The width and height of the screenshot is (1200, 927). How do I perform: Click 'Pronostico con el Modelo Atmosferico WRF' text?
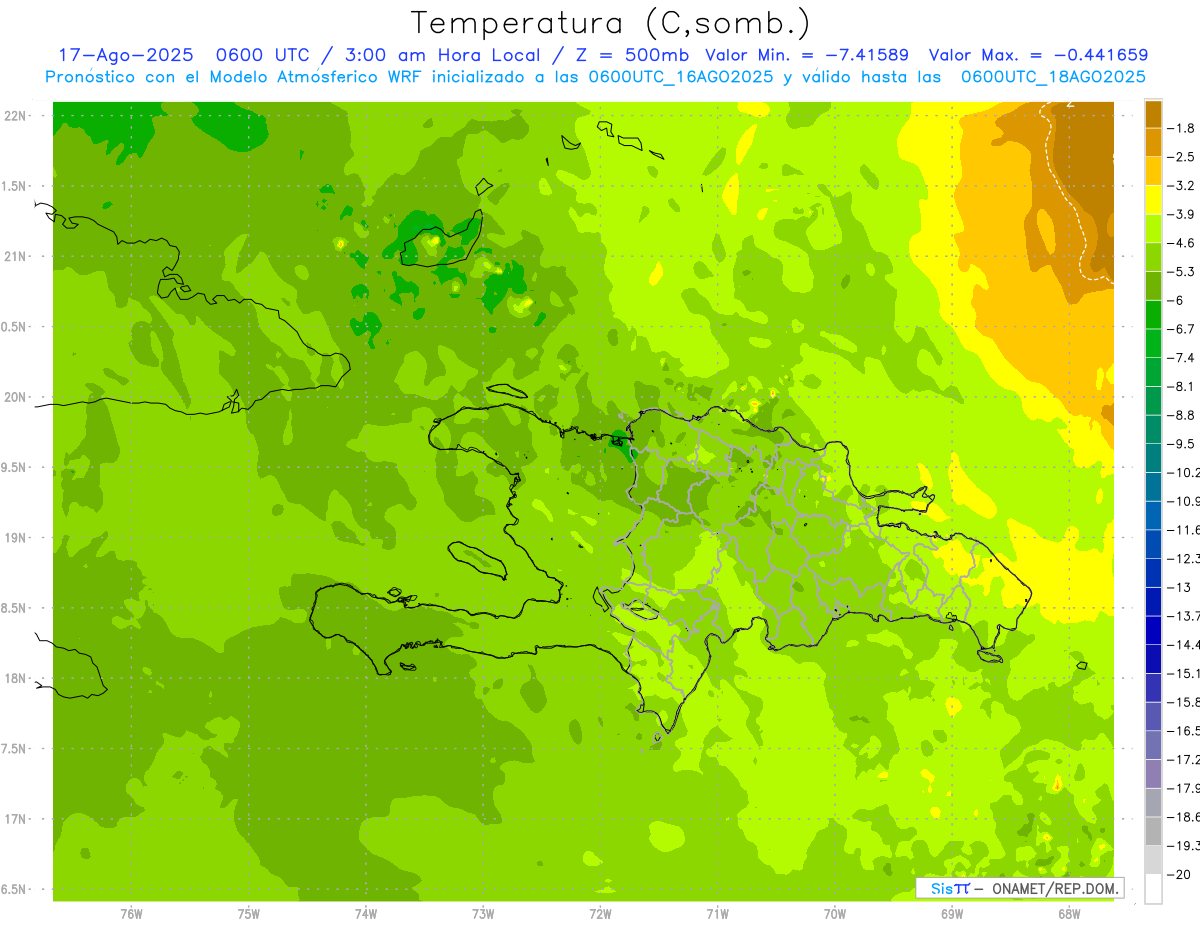click(x=234, y=77)
